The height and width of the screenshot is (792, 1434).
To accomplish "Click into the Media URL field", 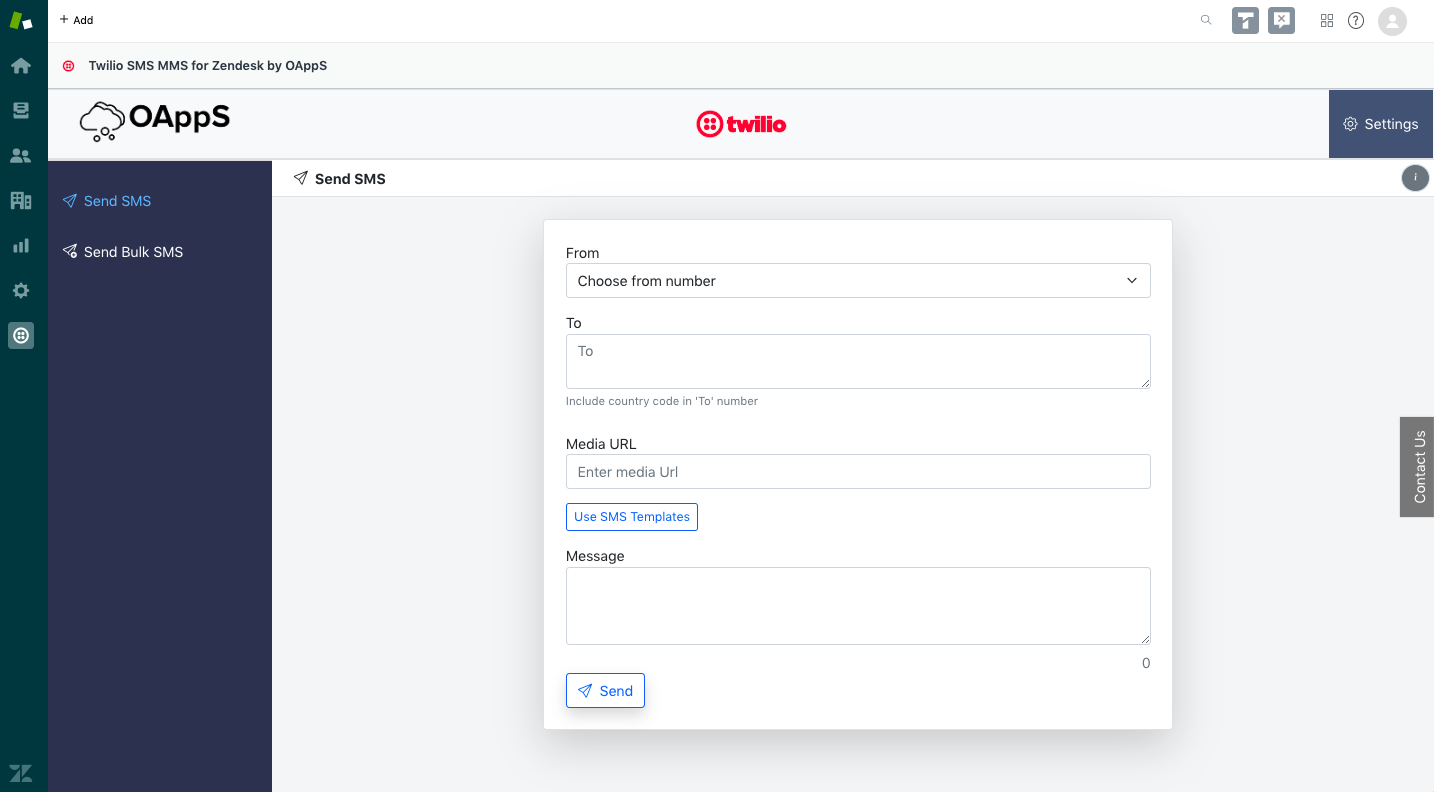I will 858,472.
